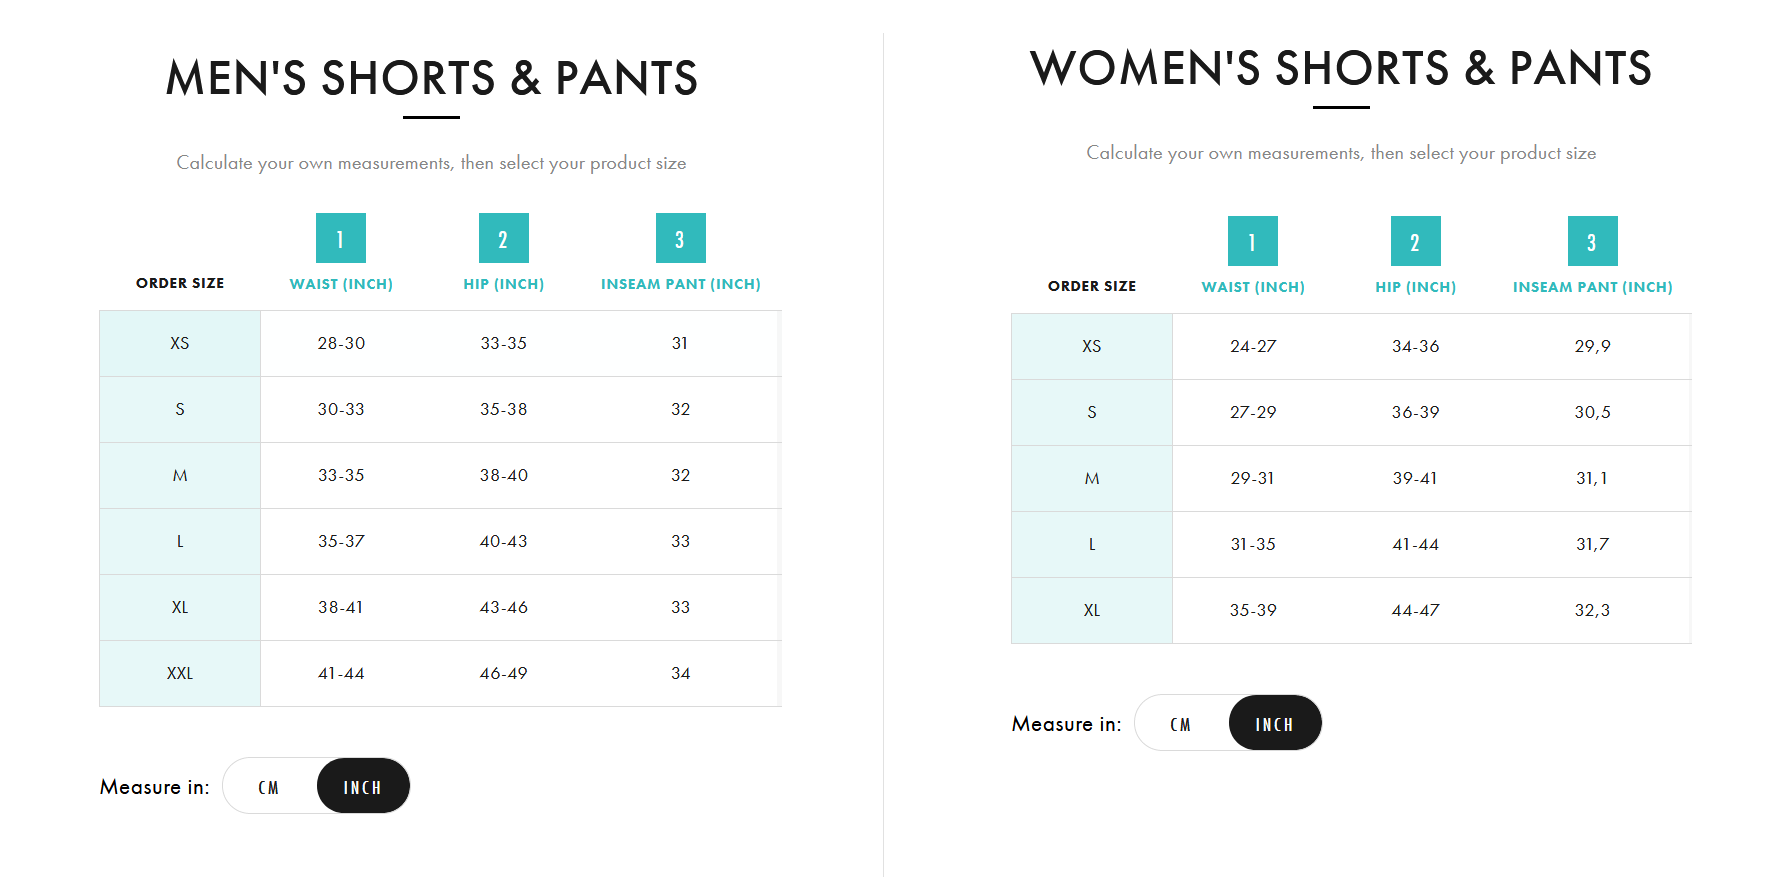The image size is (1775, 877).
Task: Click the men's WAIST (INCH) column header
Action: point(341,284)
